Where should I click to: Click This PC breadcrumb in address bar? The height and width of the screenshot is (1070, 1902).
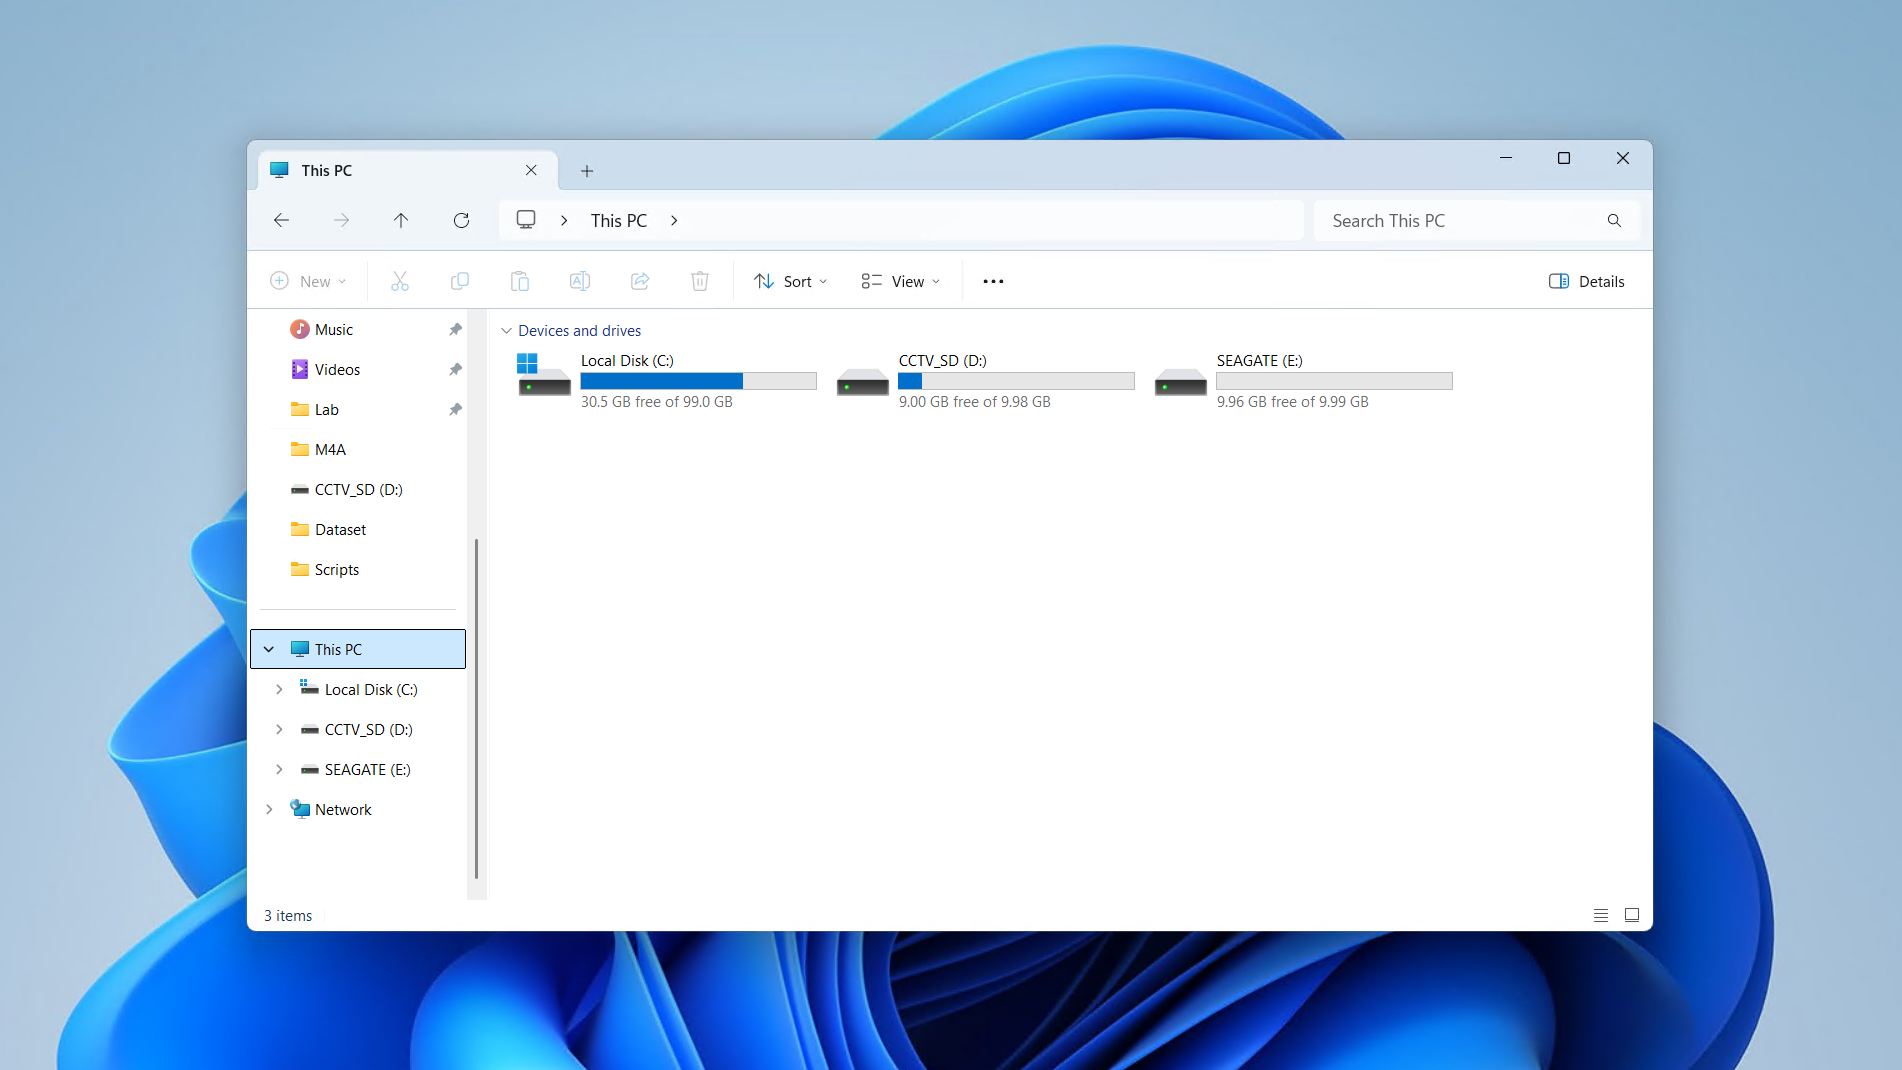point(619,220)
